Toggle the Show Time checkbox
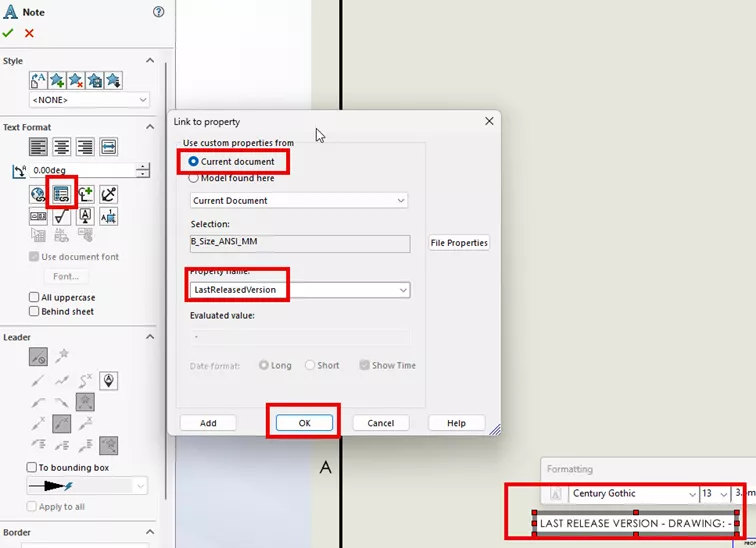756x548 pixels. coord(364,365)
